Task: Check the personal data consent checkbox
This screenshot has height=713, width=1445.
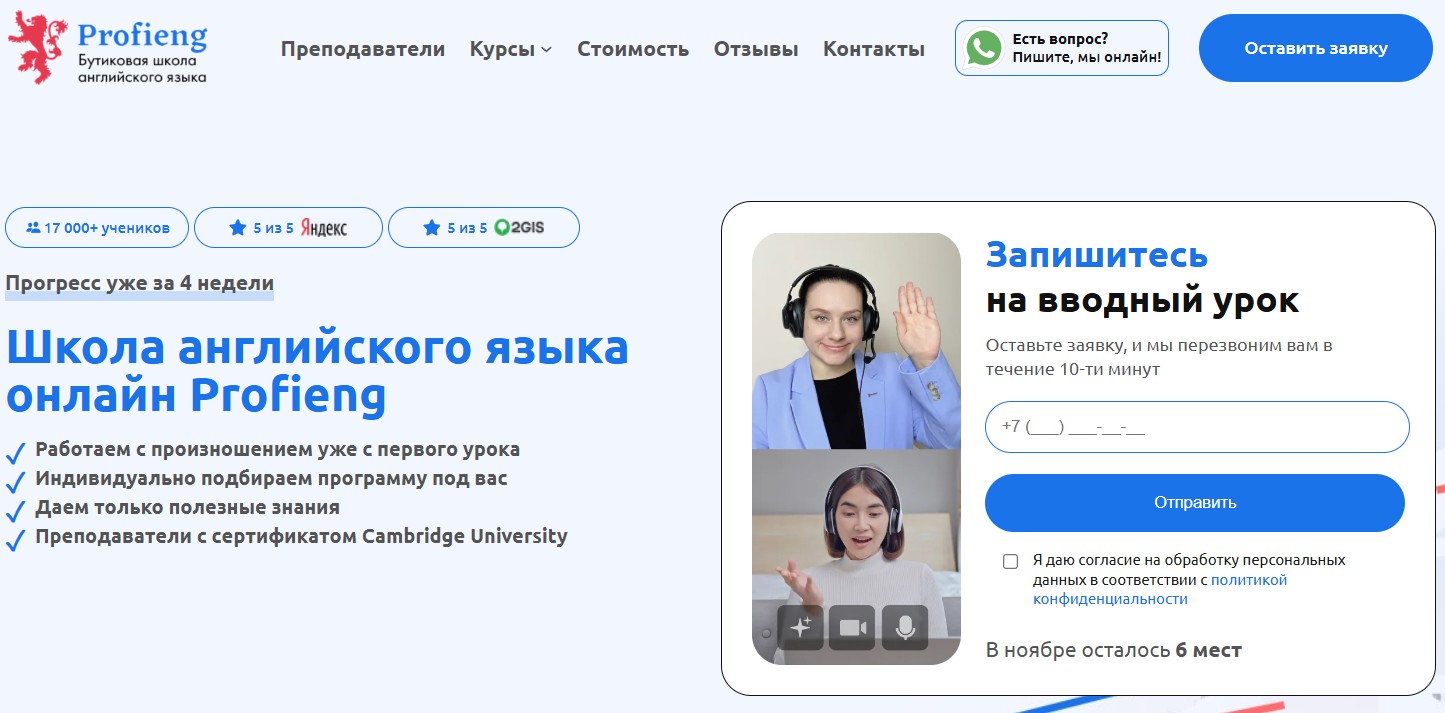Action: [x=1010, y=561]
